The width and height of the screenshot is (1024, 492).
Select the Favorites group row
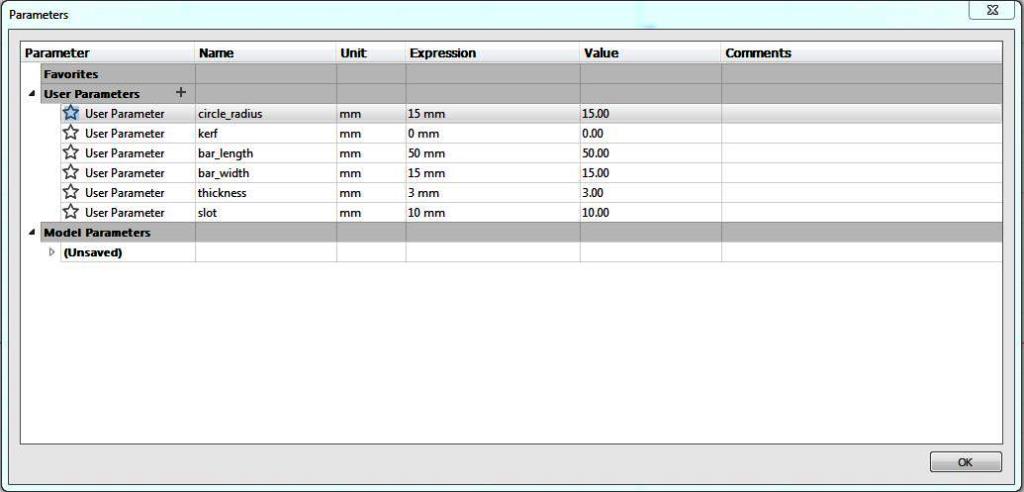point(521,74)
